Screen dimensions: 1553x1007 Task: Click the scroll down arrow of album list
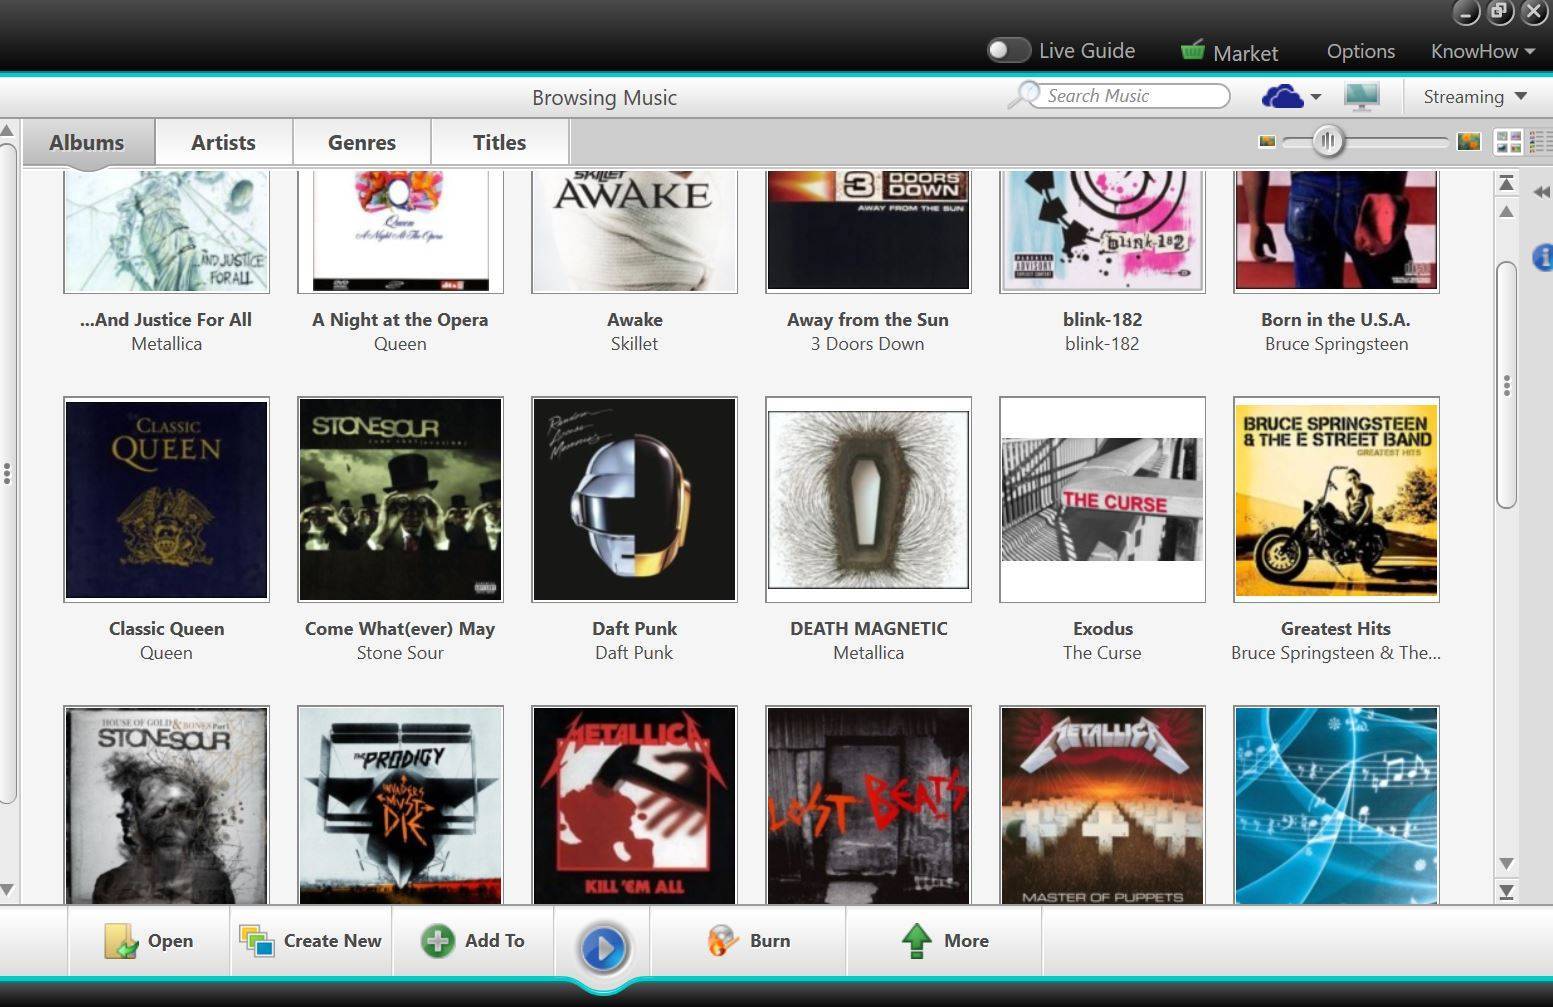tap(1506, 863)
